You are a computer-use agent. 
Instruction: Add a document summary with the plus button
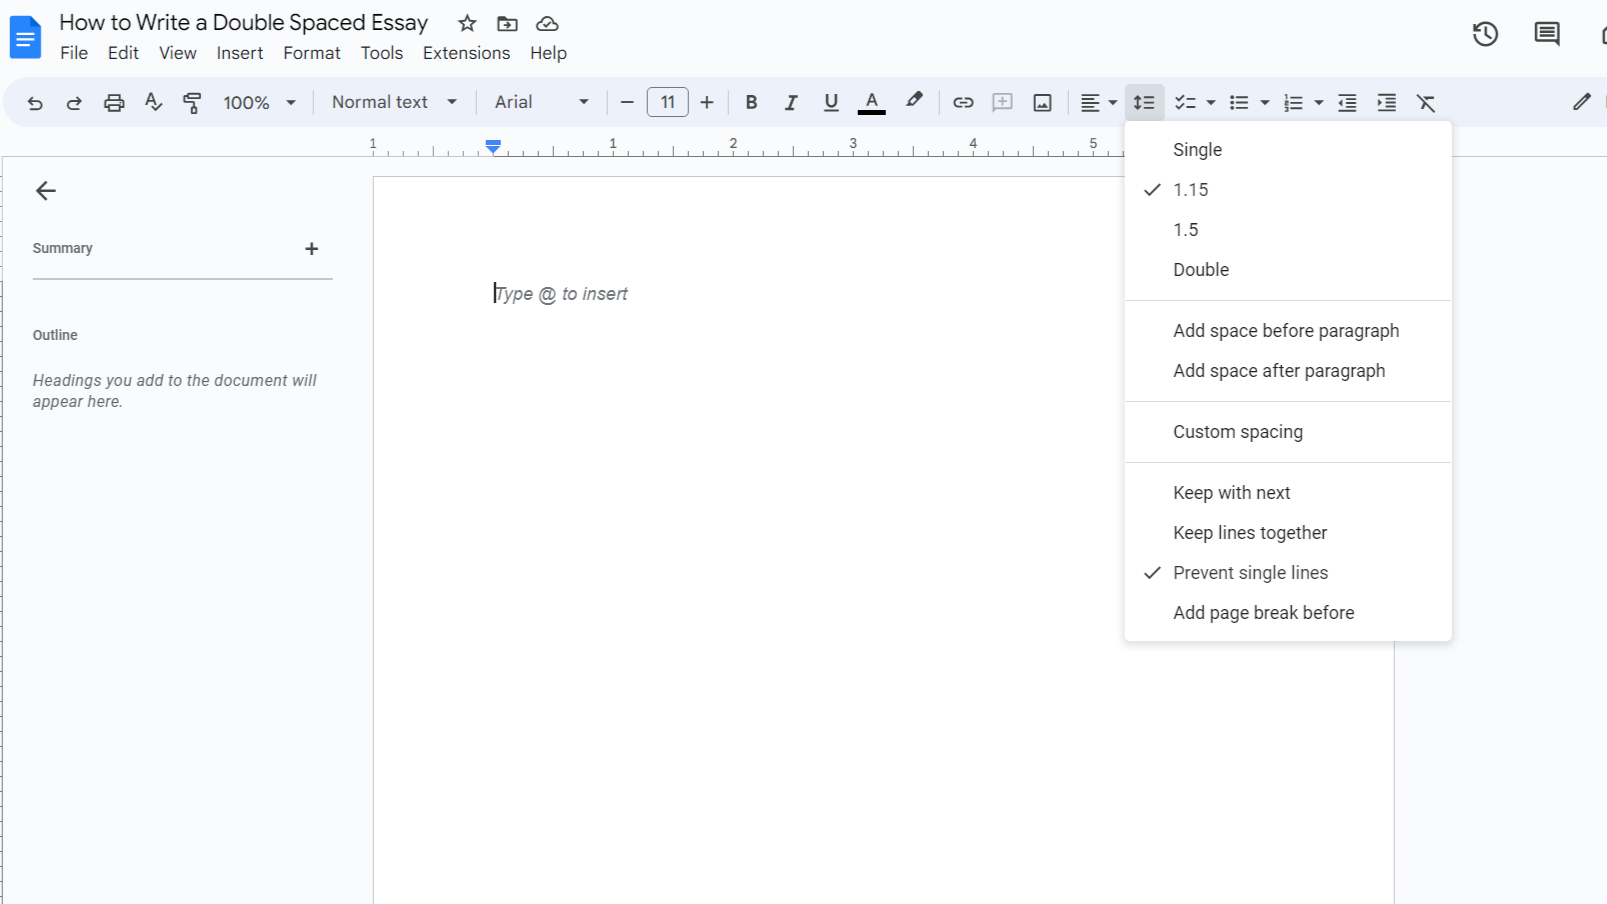311,248
